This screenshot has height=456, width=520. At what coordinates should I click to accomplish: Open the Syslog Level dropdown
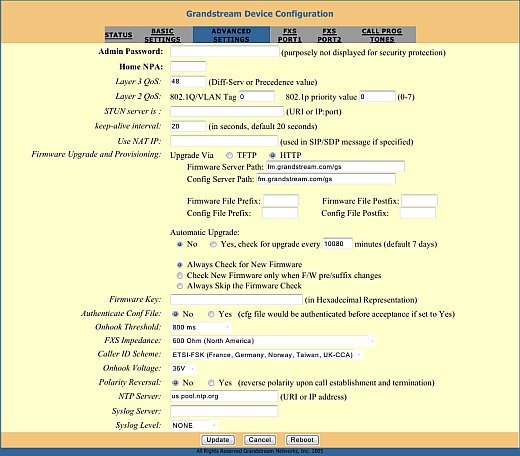(194, 425)
